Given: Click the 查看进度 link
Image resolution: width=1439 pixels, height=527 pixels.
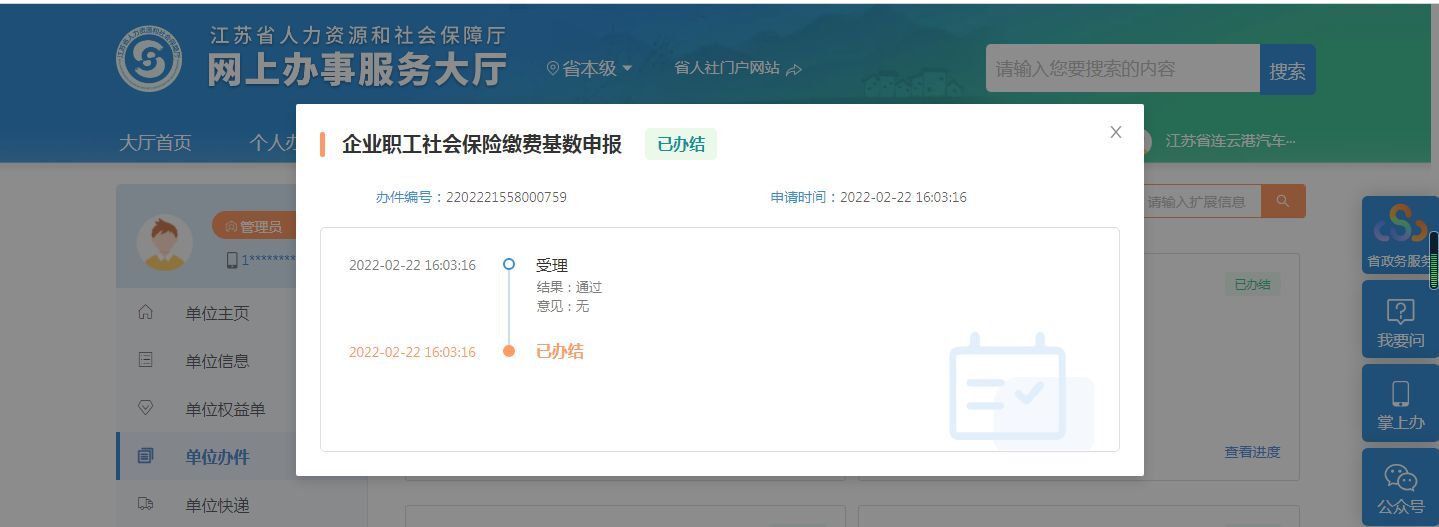Looking at the screenshot, I should pyautogui.click(x=1251, y=452).
